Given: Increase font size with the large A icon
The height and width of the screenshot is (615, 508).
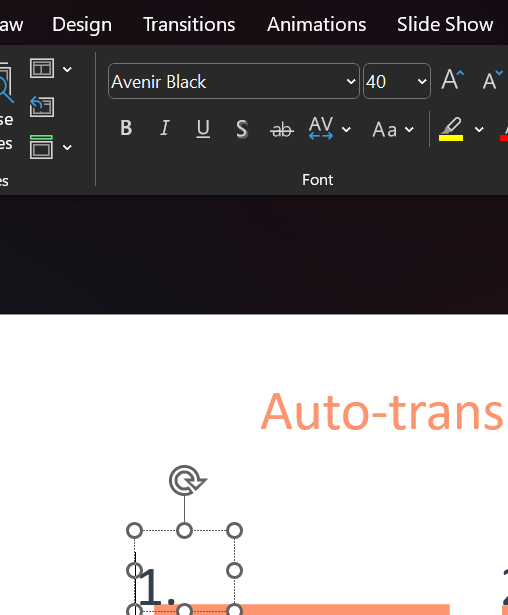Looking at the screenshot, I should pos(452,80).
